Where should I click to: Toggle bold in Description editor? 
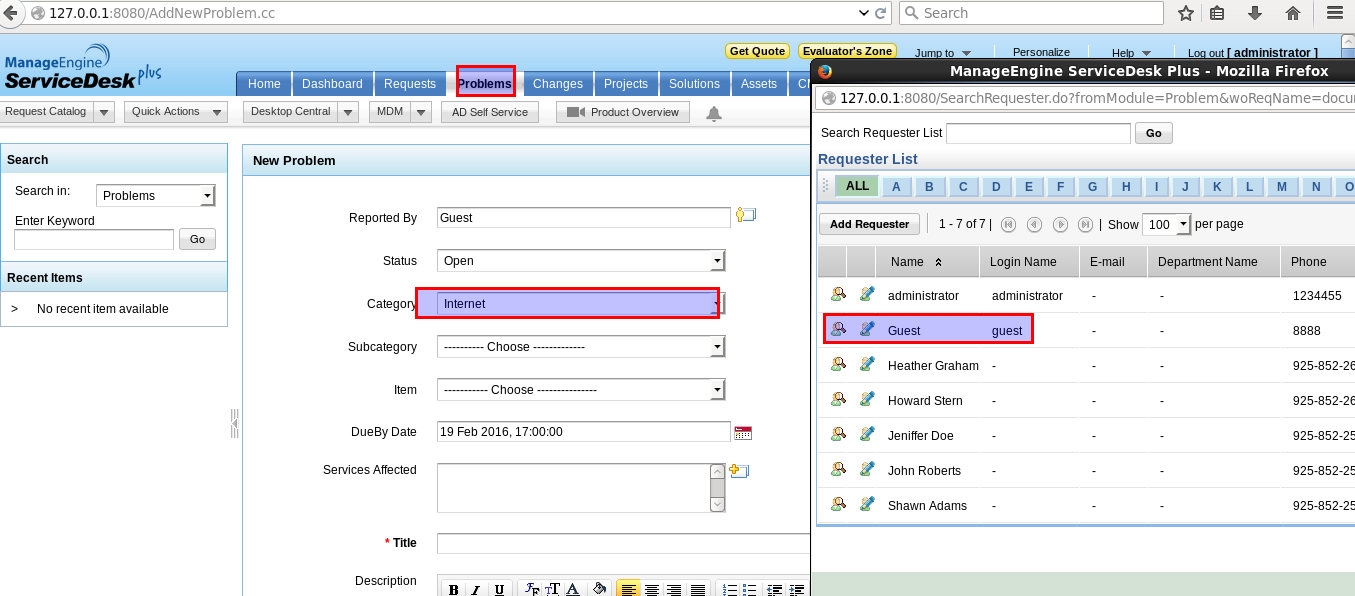click(x=453, y=589)
